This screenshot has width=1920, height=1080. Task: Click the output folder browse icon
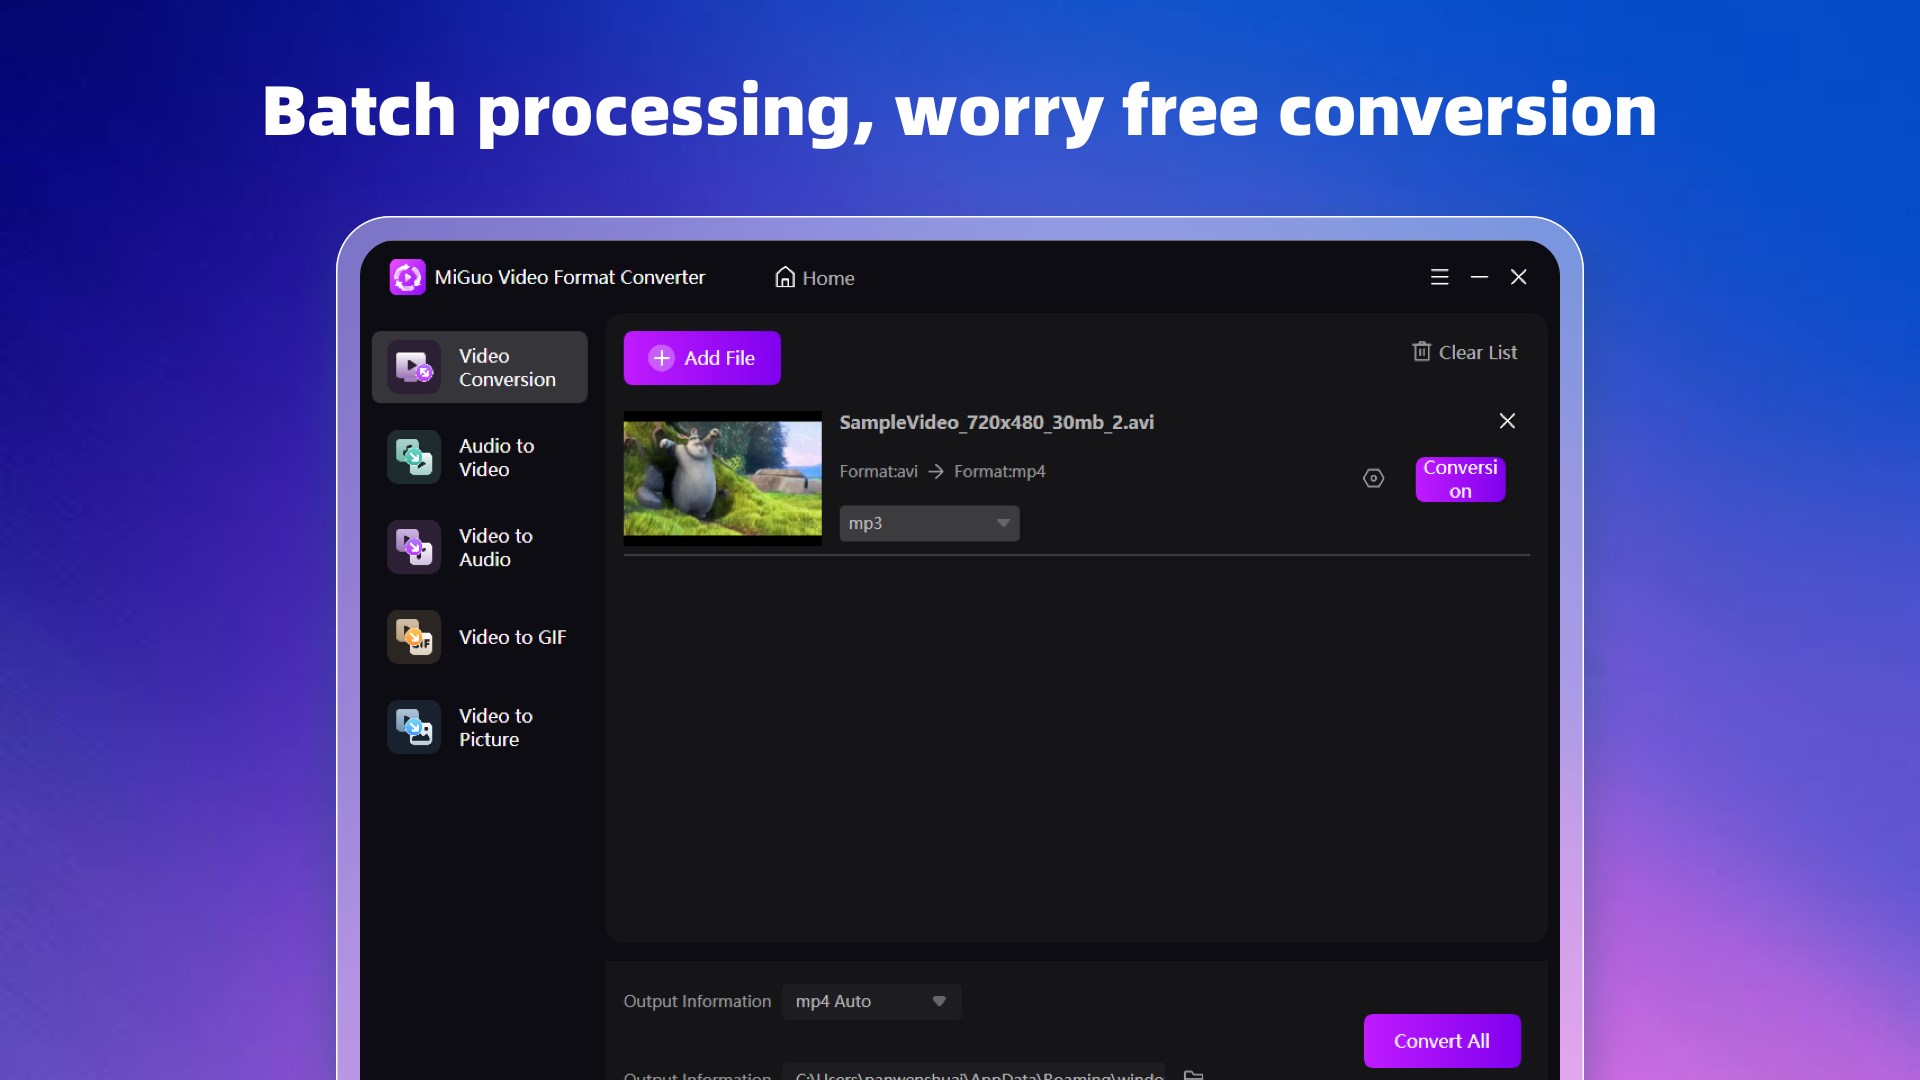1193,1074
